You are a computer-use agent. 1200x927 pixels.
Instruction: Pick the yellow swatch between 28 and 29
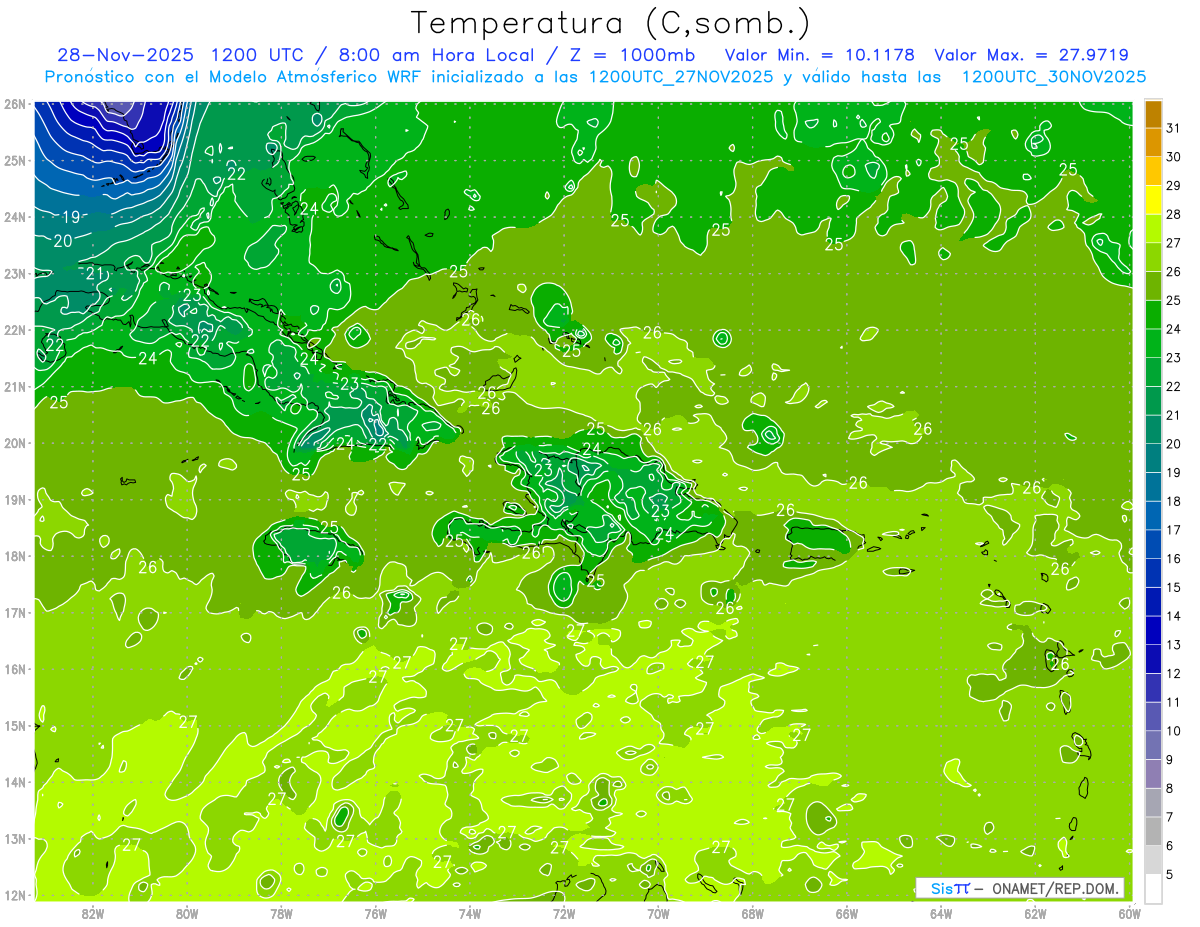pos(1153,200)
